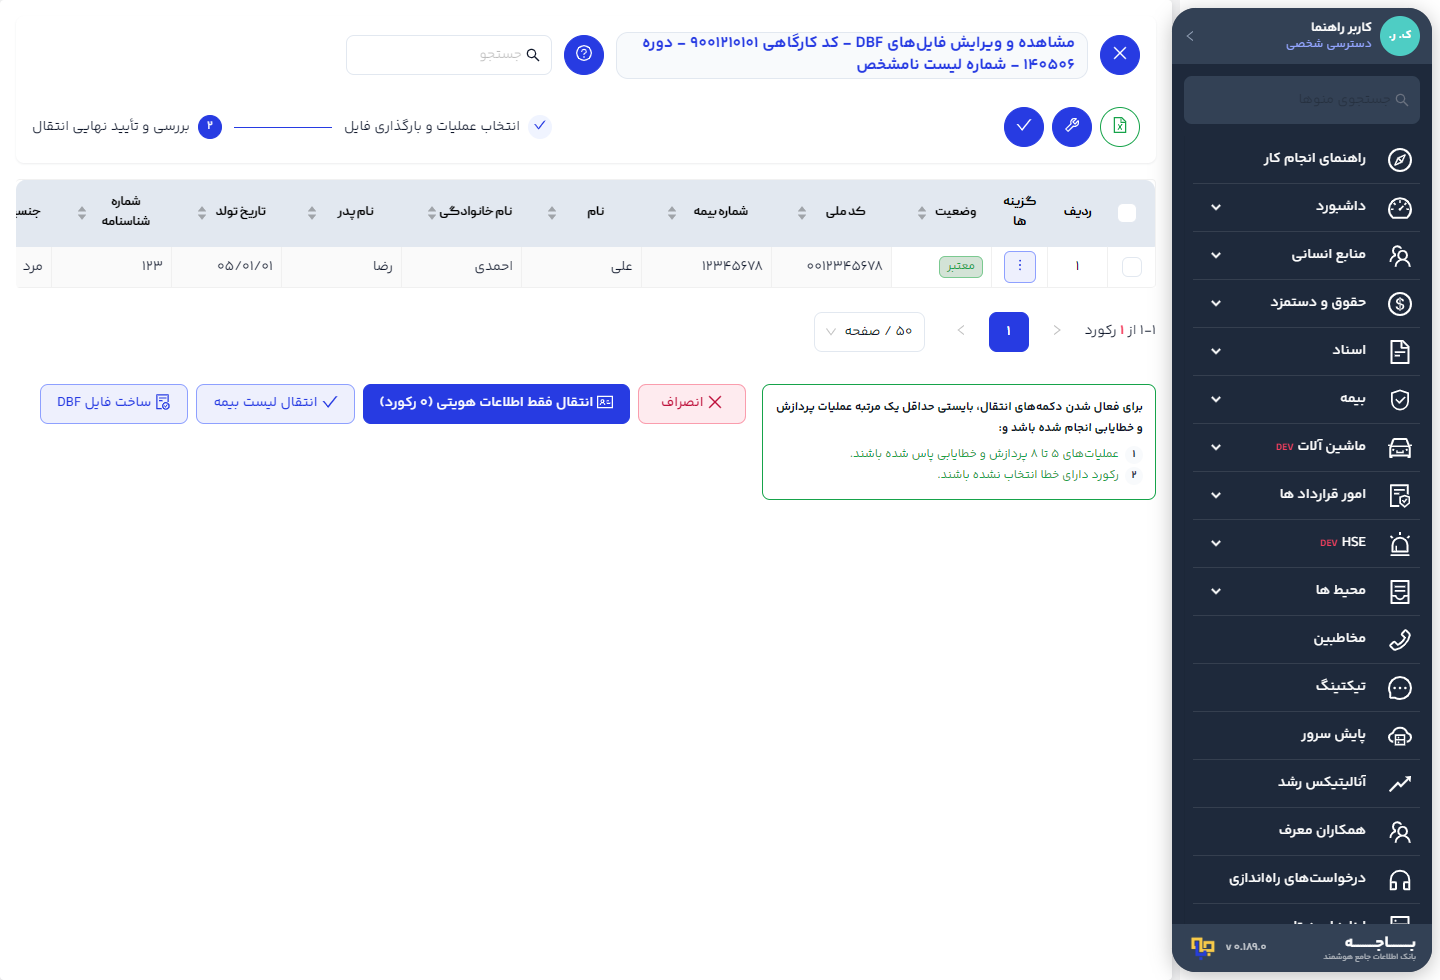Click the اسناد document icon

1400,351
